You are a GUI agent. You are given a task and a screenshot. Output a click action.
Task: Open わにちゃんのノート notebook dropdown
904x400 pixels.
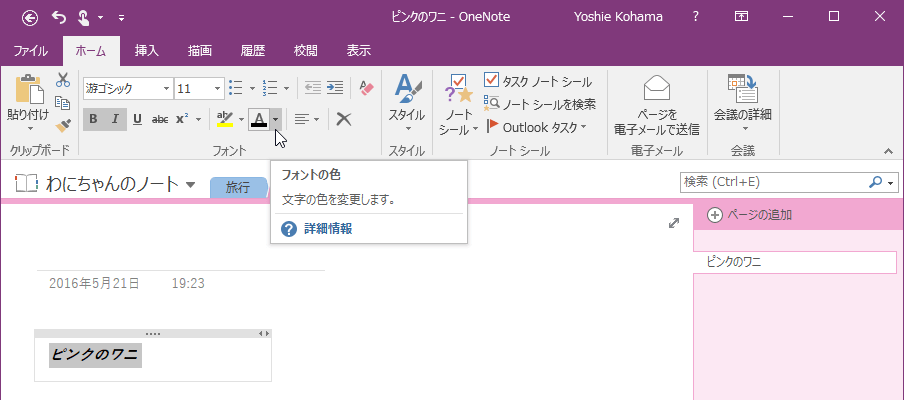click(x=191, y=185)
